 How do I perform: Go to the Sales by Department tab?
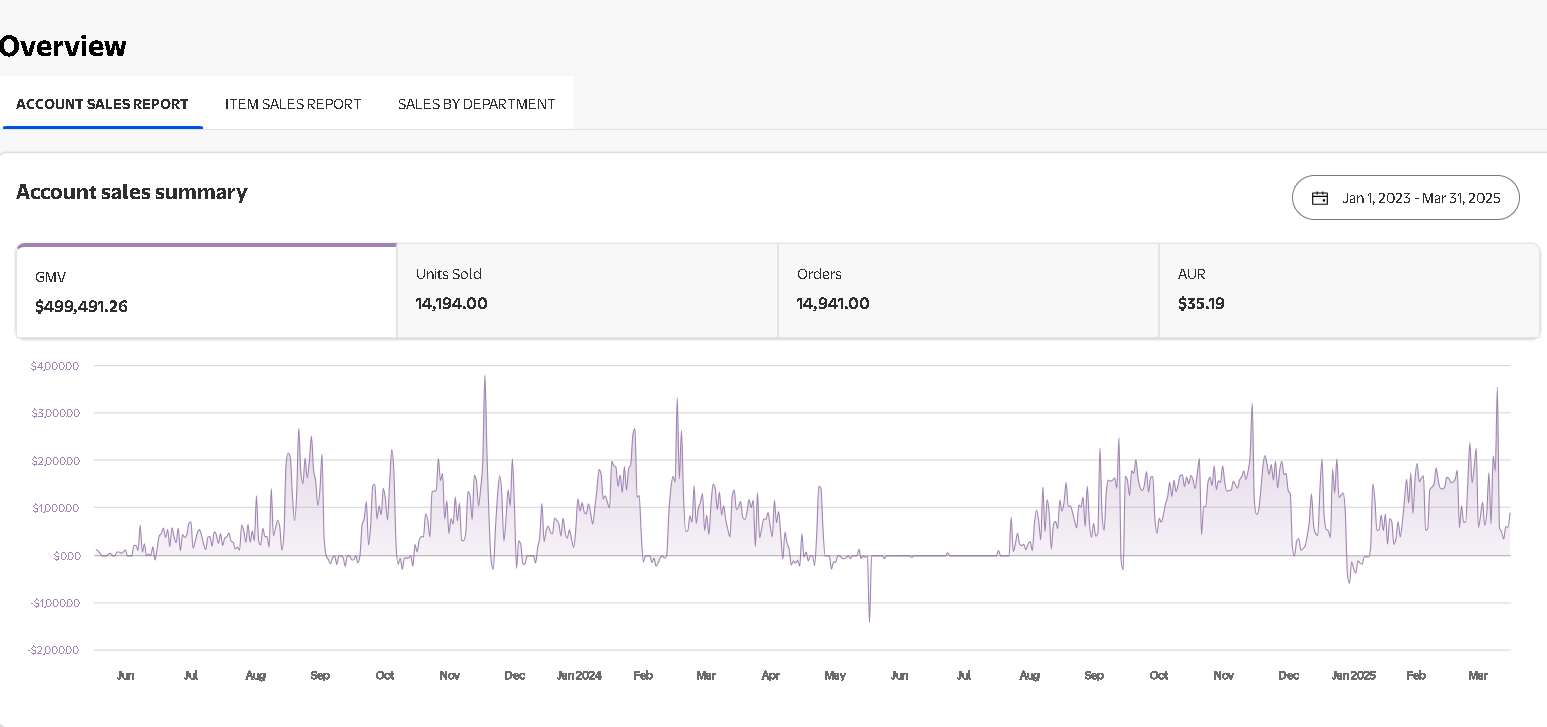tap(476, 104)
